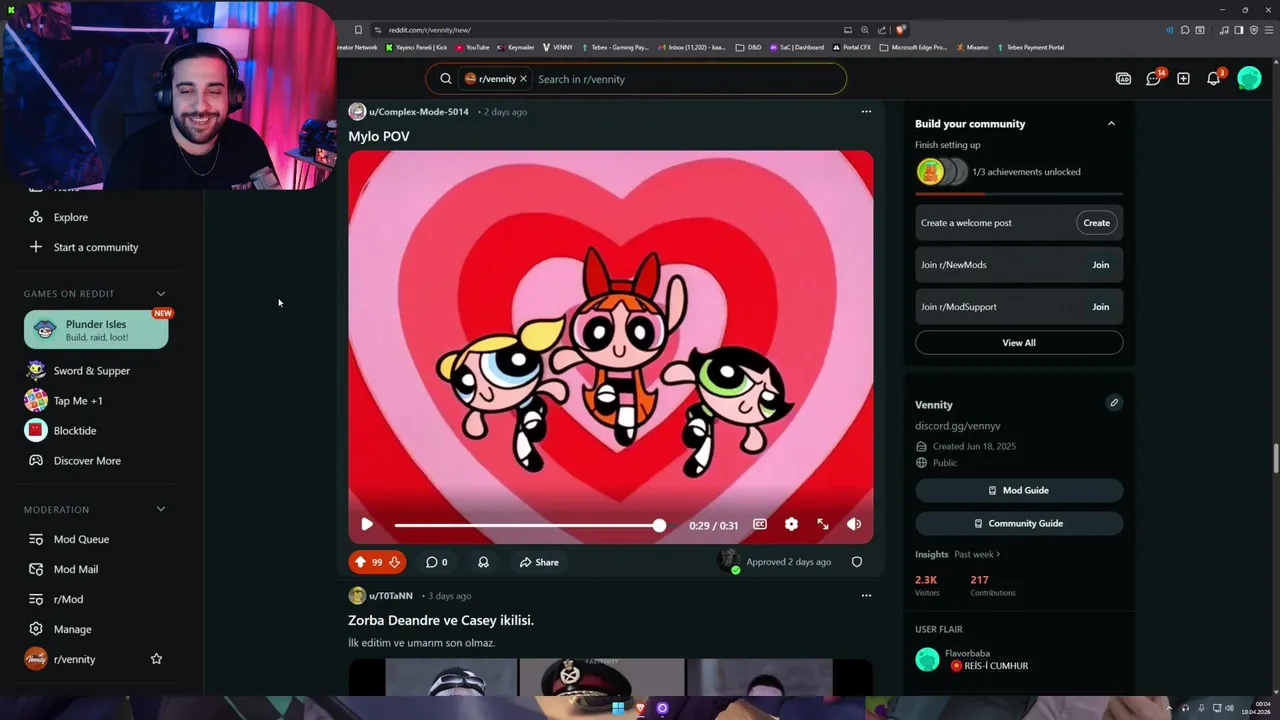Click Start a community
Screen dimensions: 1280x720
tap(96, 247)
